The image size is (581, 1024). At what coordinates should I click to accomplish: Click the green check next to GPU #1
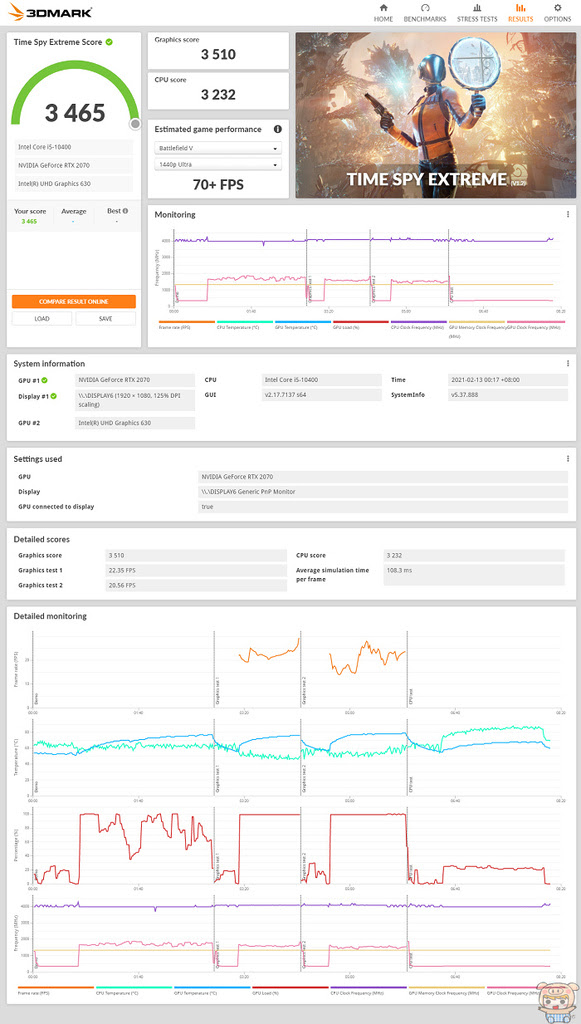44,379
